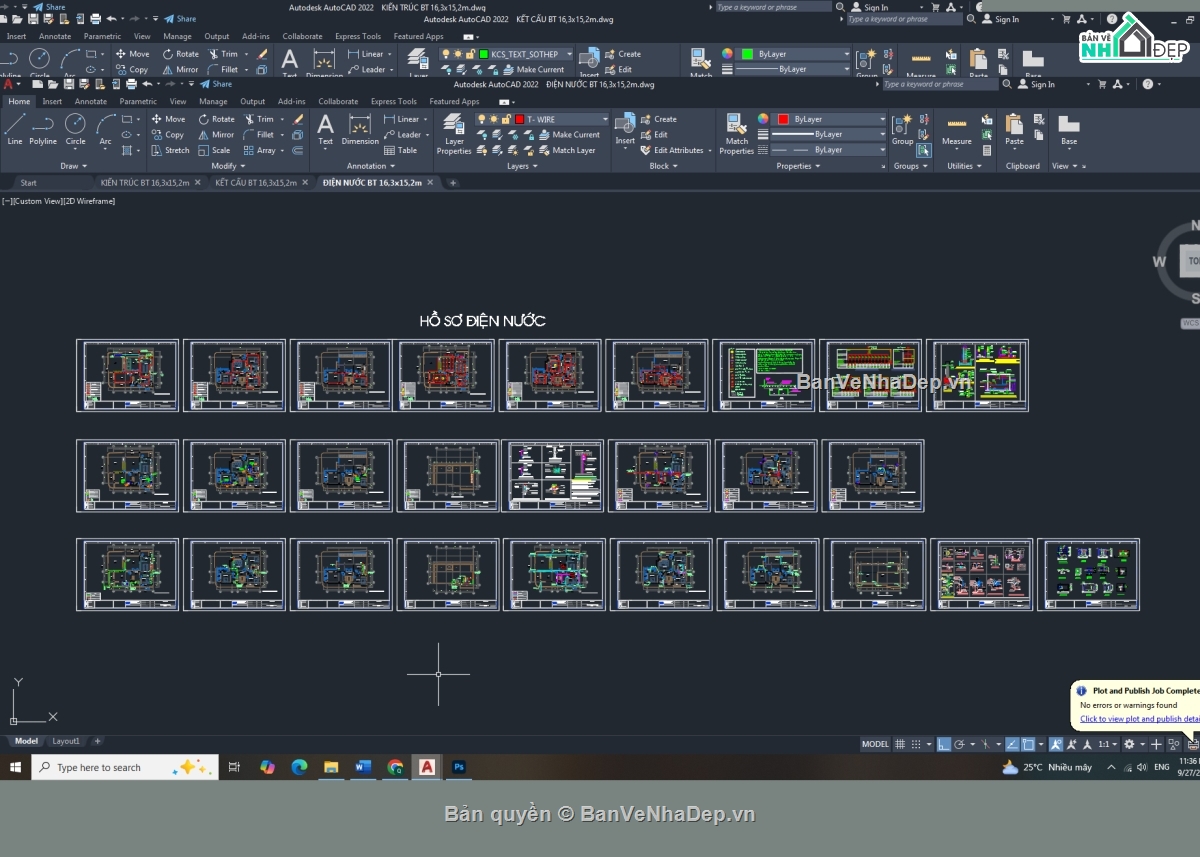
Task: Activate the Stretch modify tool
Action: point(170,151)
